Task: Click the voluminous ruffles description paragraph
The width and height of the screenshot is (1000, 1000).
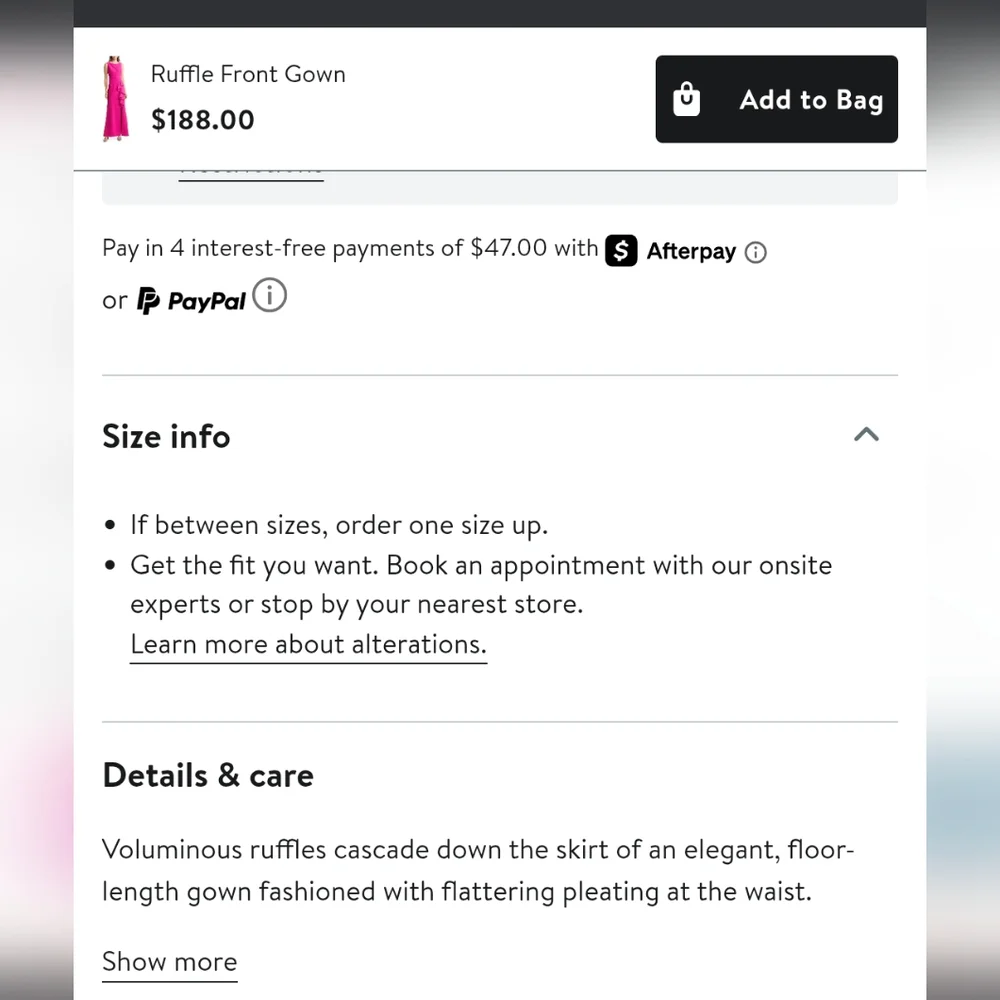Action: tap(478, 870)
